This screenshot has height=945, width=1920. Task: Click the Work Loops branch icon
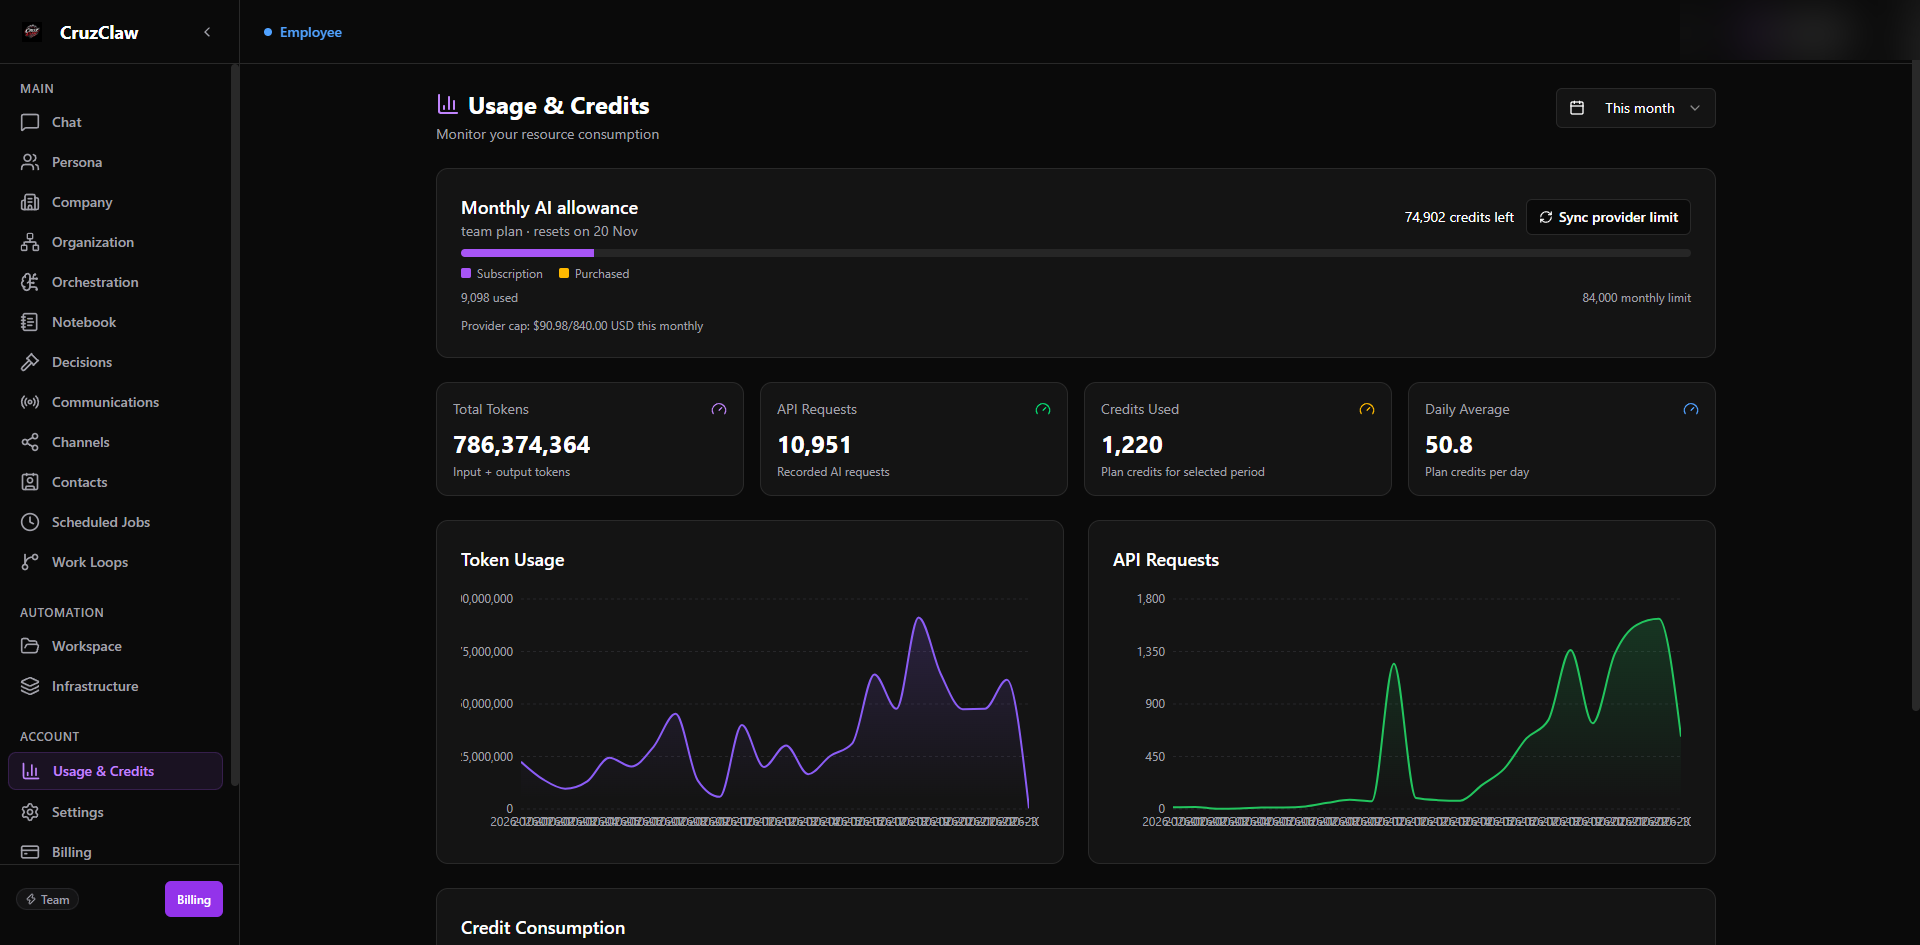click(x=30, y=562)
